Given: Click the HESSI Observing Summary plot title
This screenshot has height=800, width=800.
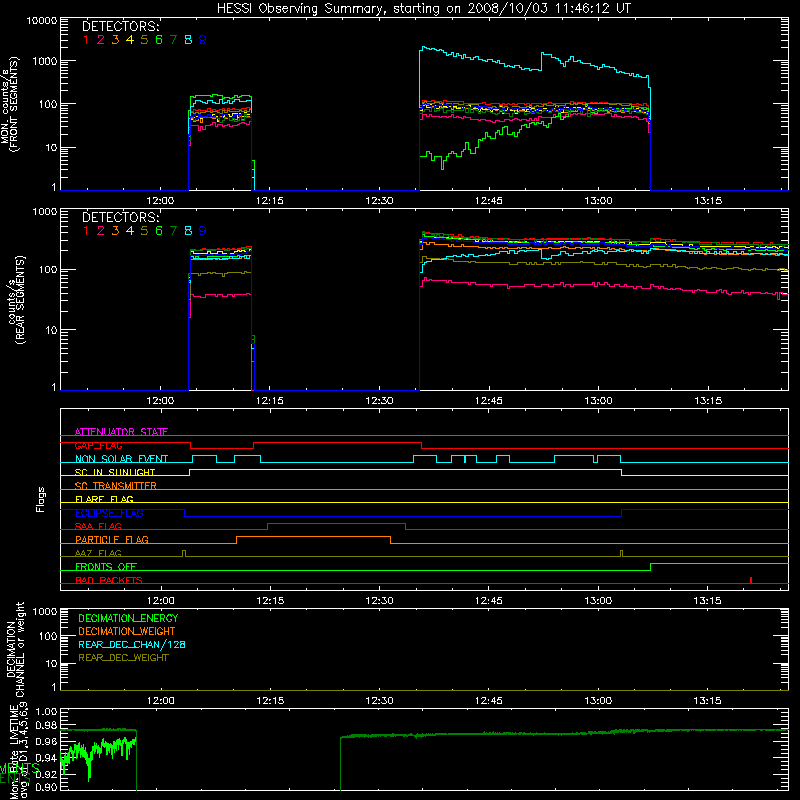Looking at the screenshot, I should (423, 8).
